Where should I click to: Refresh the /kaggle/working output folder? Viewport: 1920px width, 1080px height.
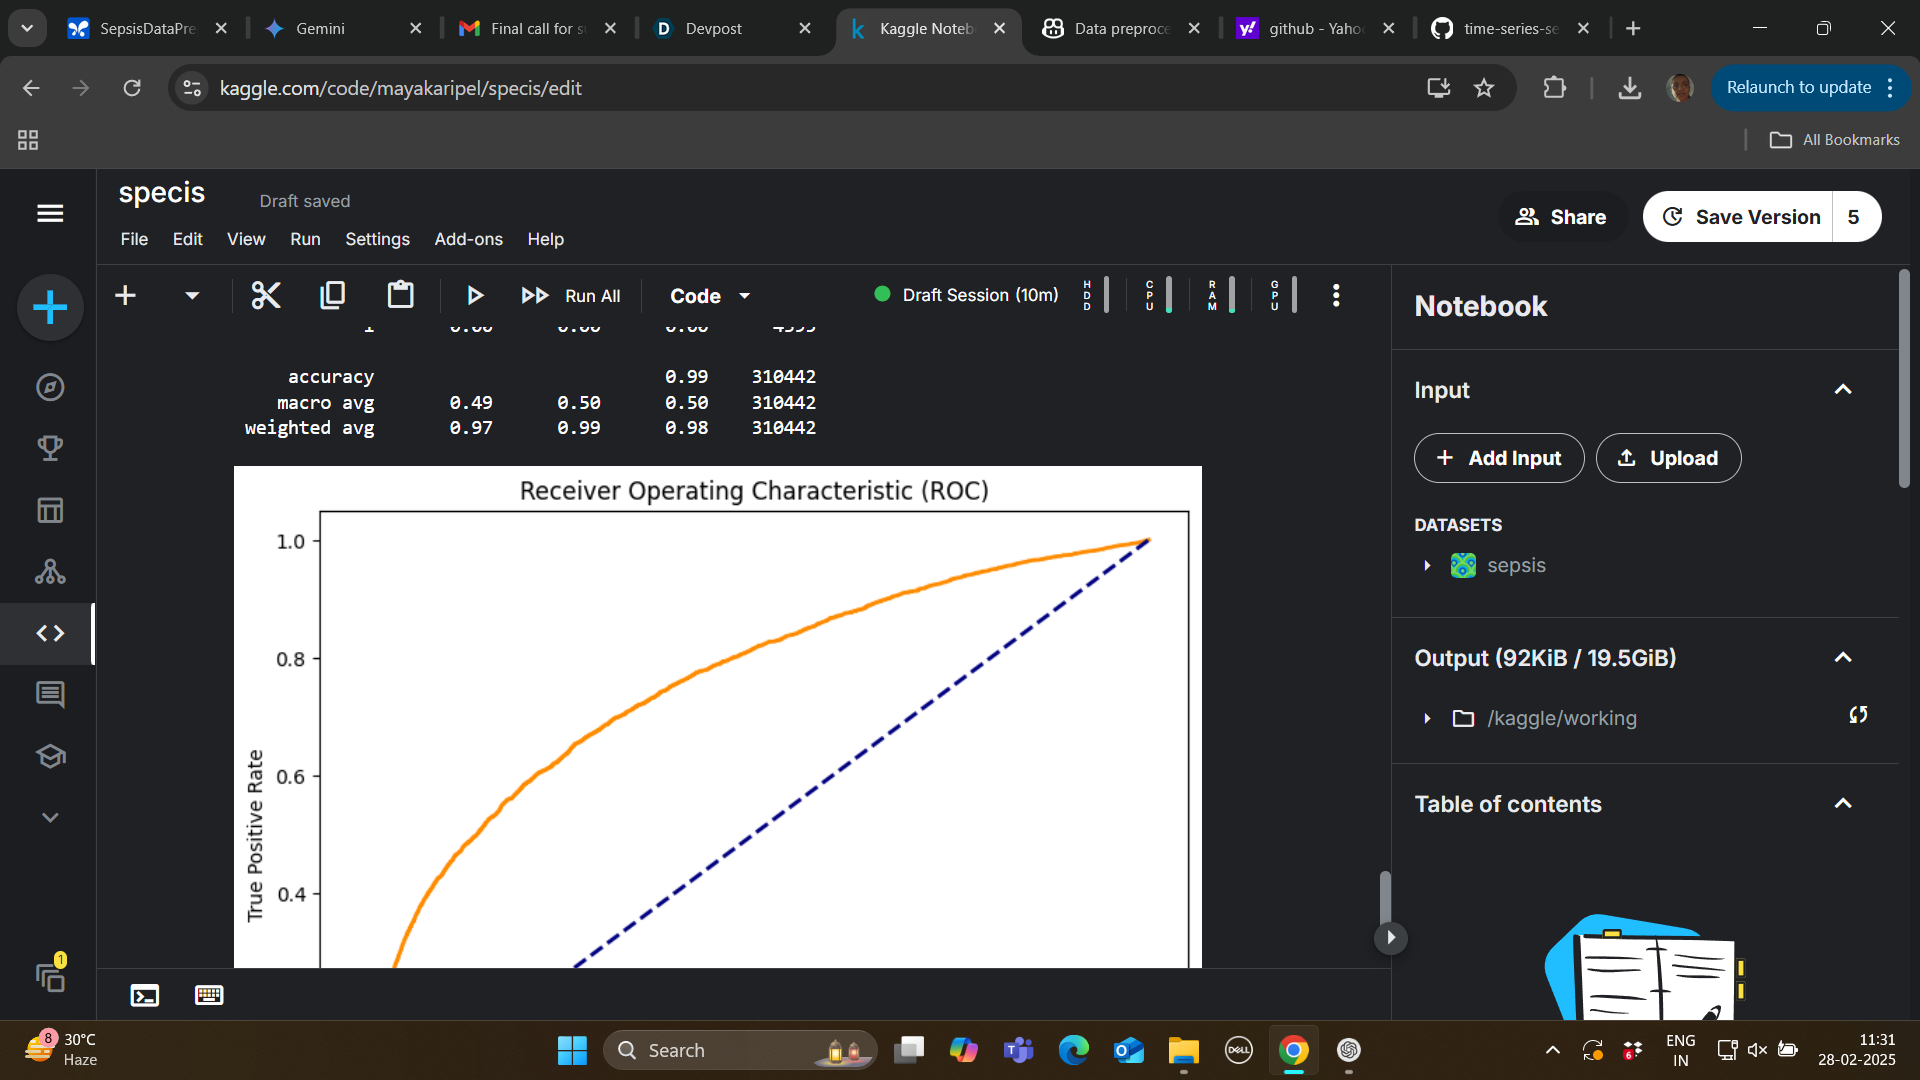click(x=1858, y=715)
